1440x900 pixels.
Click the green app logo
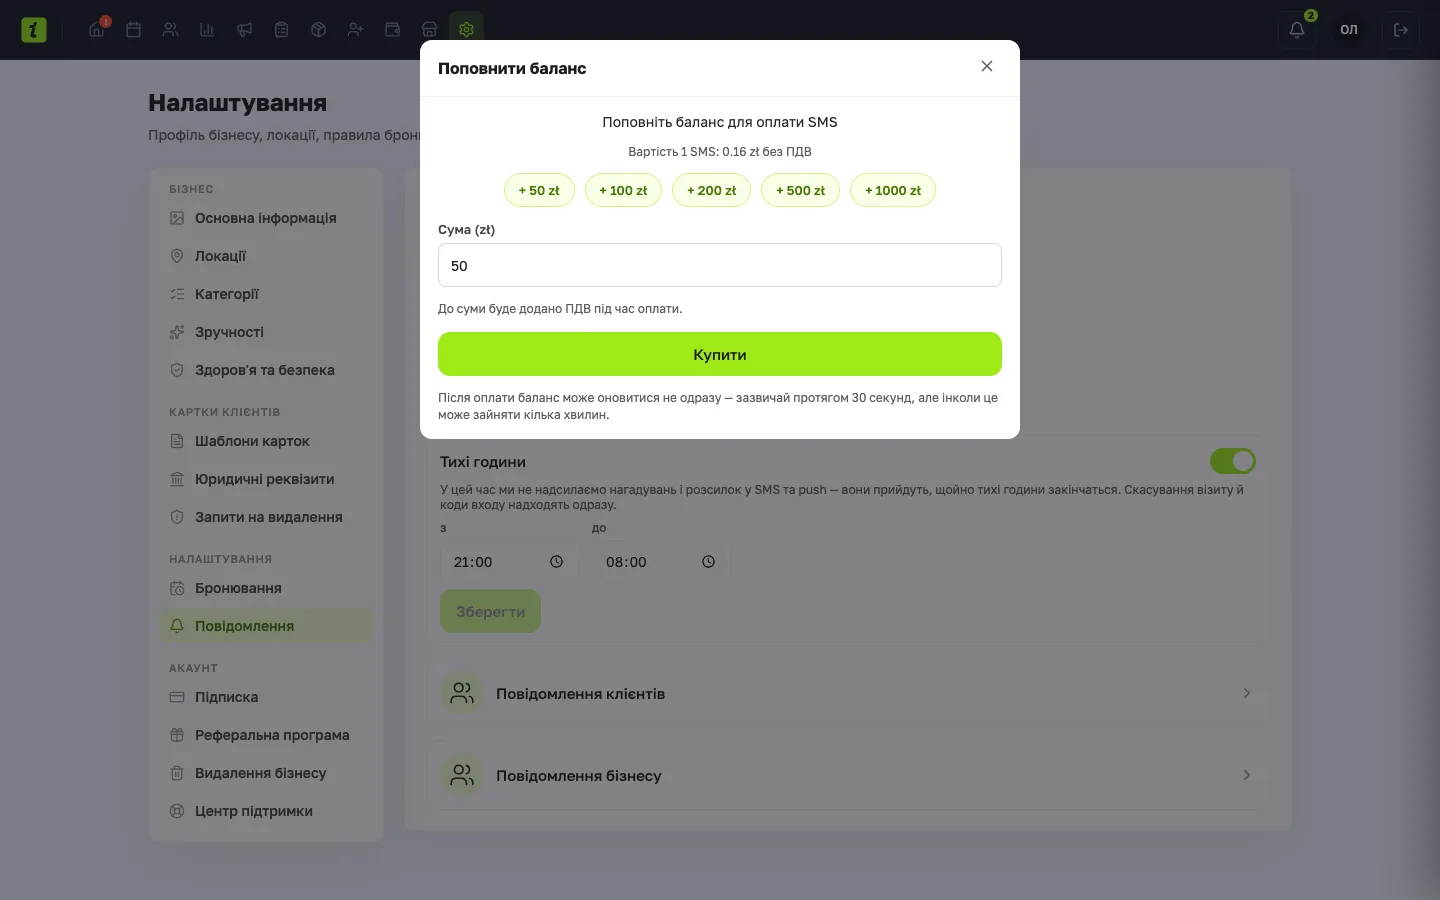click(x=34, y=30)
